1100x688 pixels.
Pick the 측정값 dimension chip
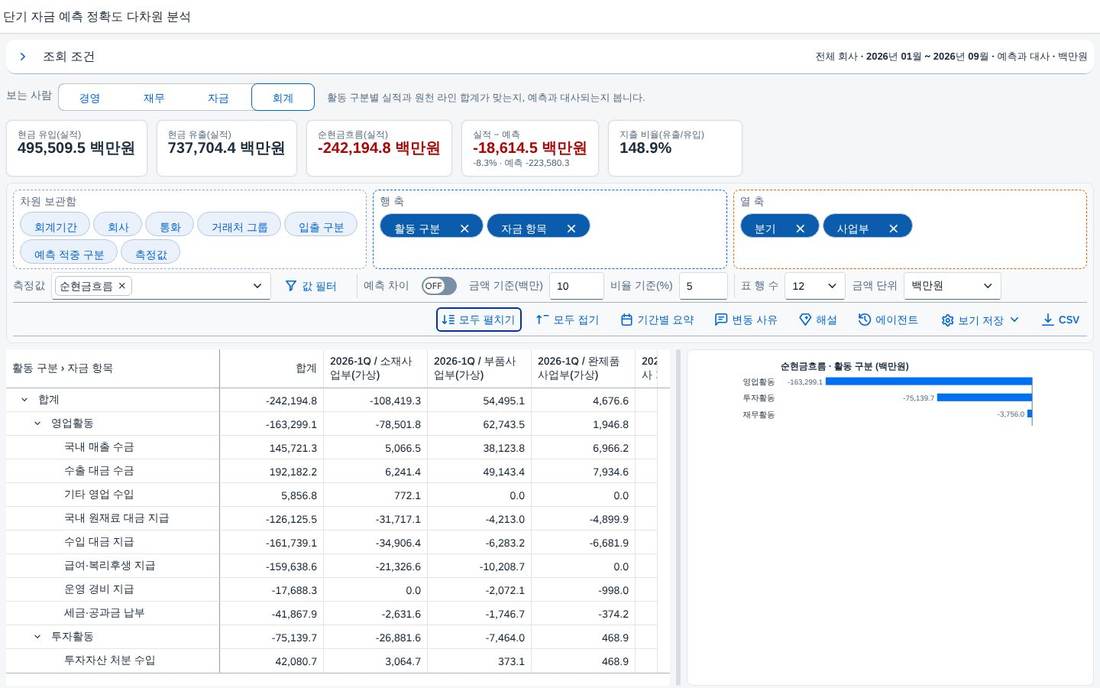(x=151, y=254)
